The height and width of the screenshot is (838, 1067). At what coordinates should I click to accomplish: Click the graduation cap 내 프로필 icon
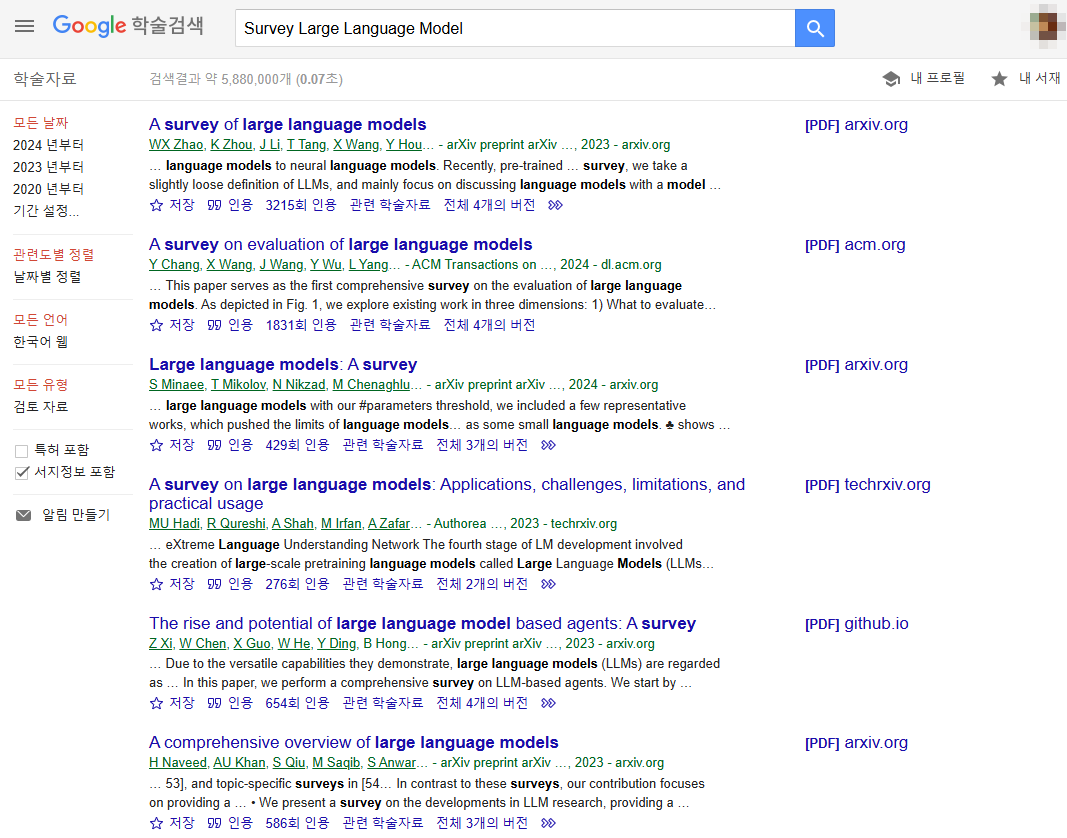(891, 79)
